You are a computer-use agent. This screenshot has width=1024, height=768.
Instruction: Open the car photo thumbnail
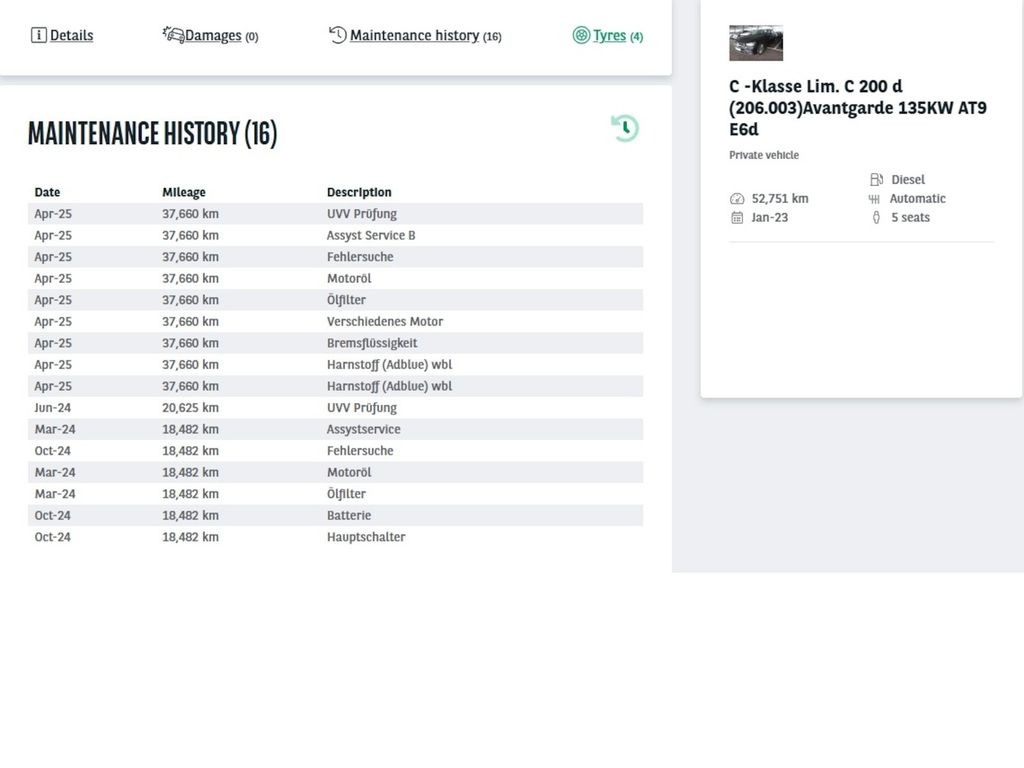[x=756, y=43]
